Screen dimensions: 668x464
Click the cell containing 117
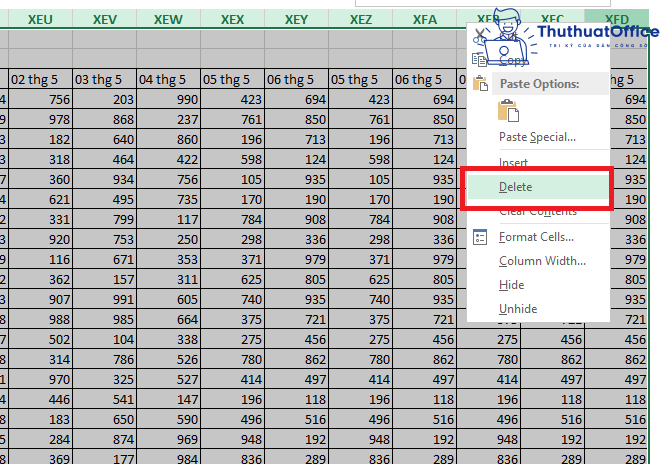(169, 219)
